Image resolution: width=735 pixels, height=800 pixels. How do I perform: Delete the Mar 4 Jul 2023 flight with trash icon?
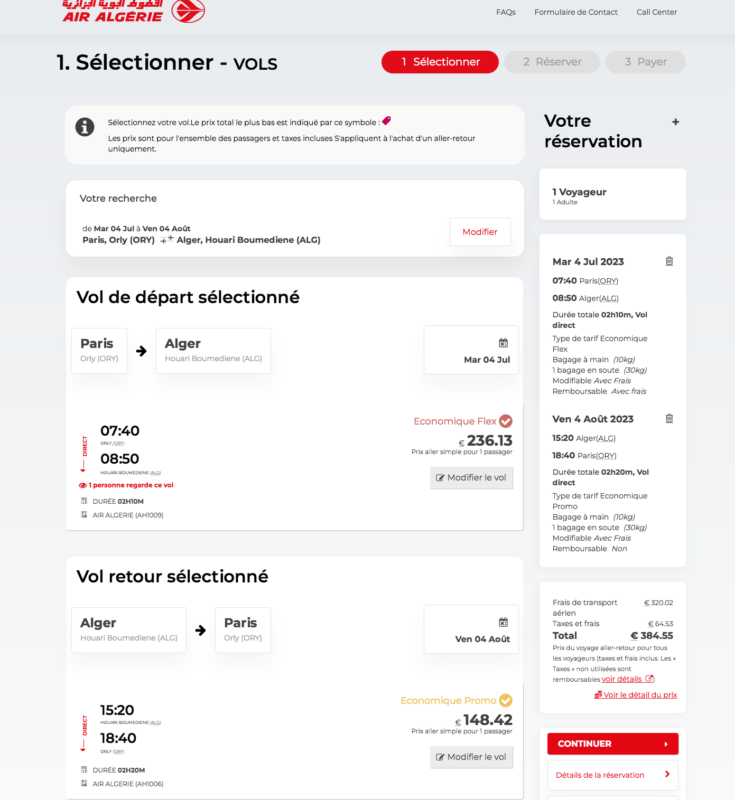pyautogui.click(x=669, y=261)
